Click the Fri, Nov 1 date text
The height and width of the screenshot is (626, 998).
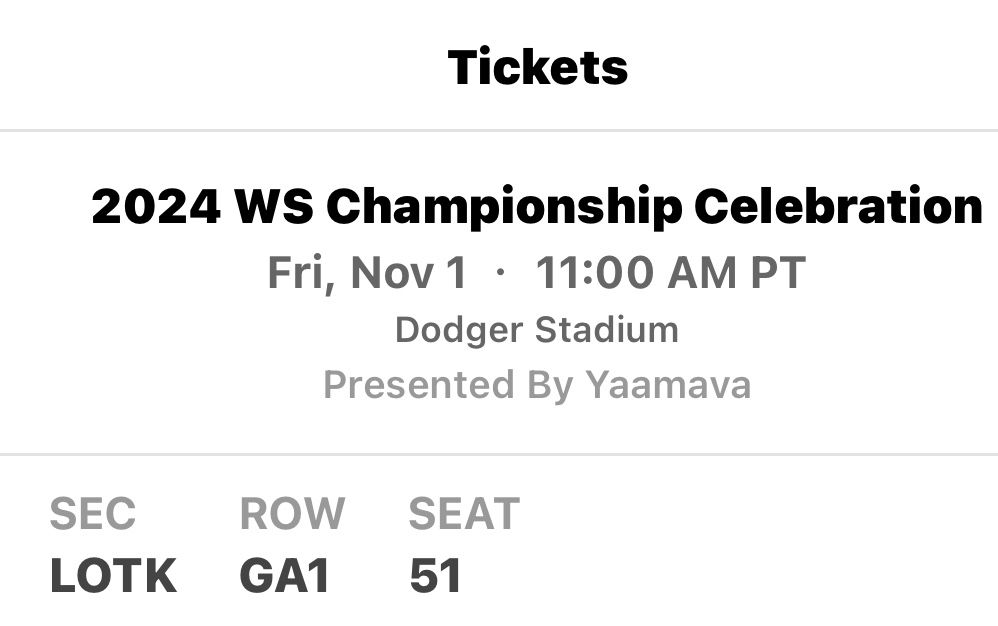point(370,272)
